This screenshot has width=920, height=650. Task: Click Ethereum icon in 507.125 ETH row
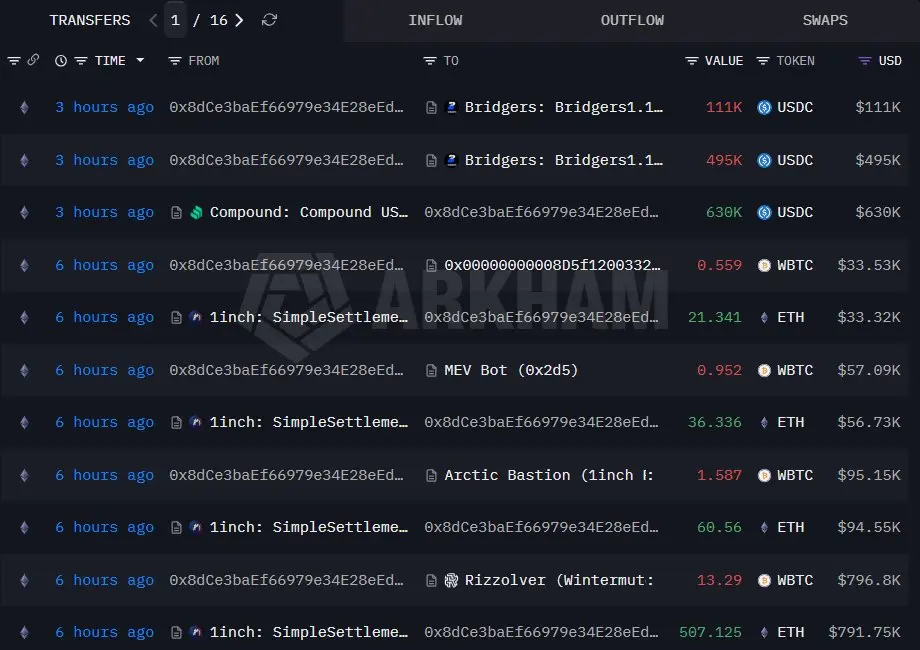point(24,632)
